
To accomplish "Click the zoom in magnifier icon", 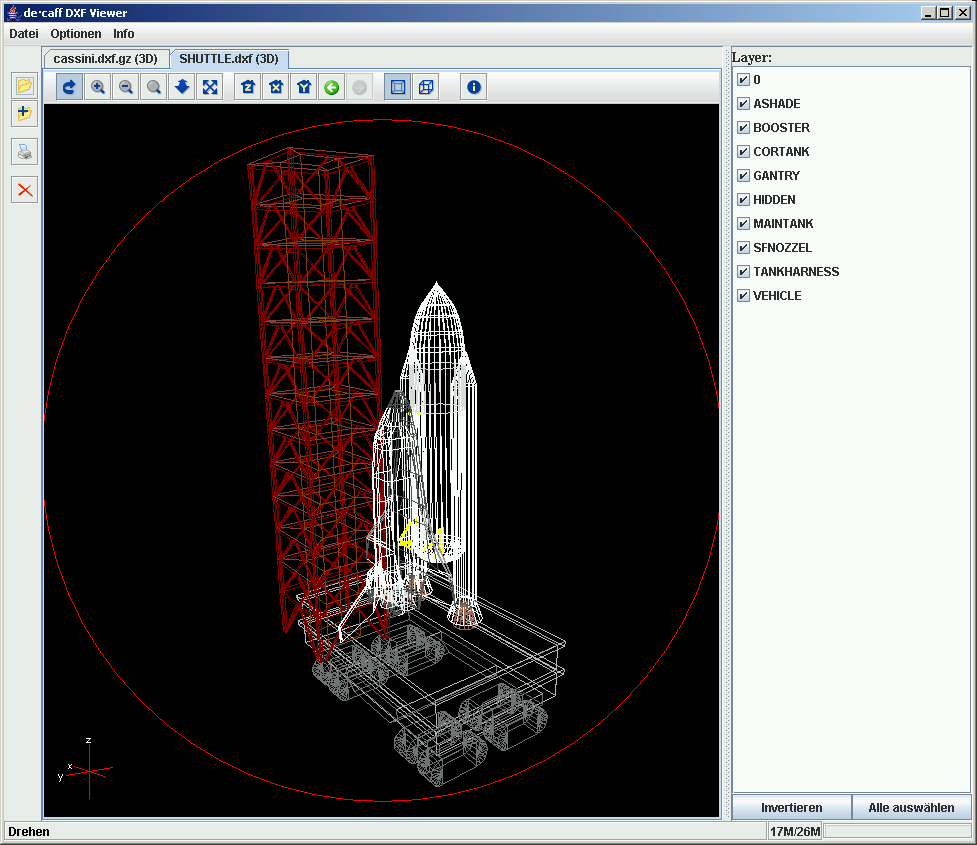I will tap(98, 88).
